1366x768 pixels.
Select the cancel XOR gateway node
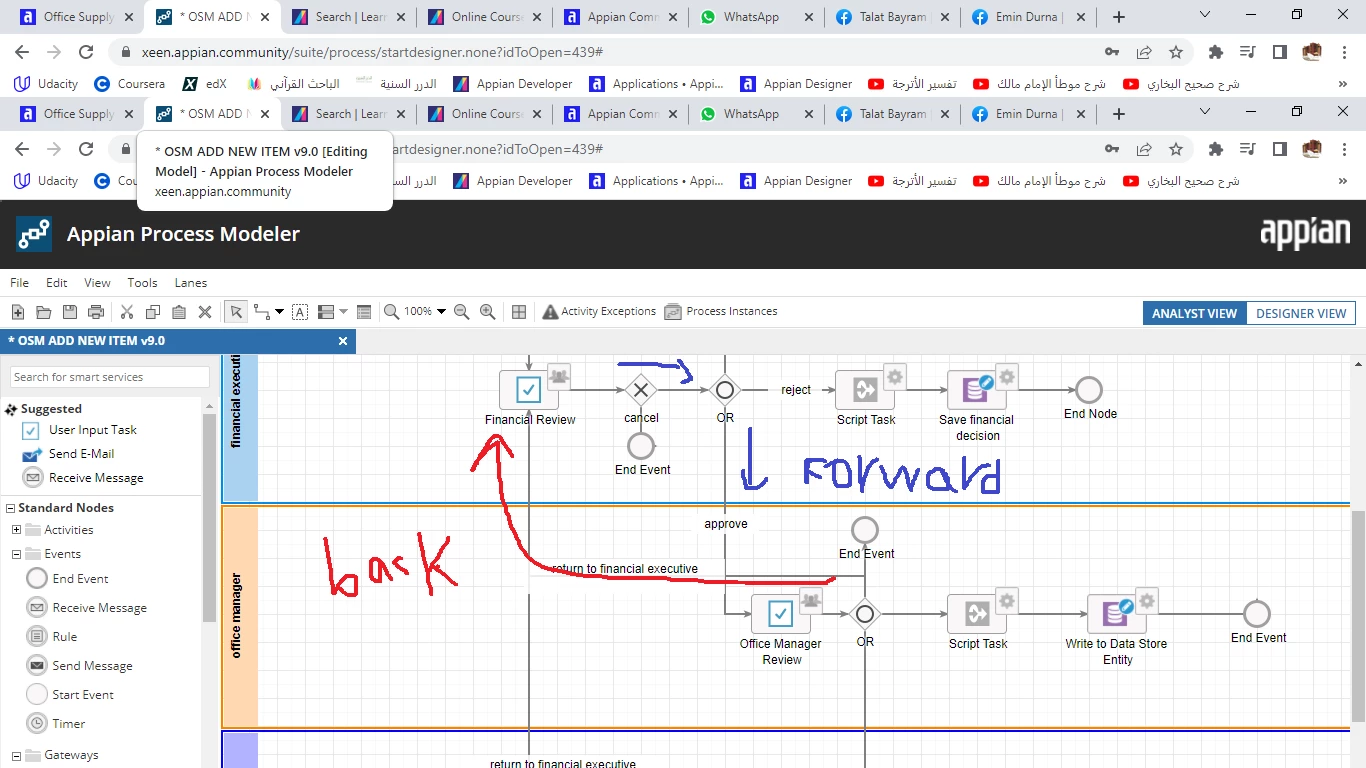[x=641, y=390]
